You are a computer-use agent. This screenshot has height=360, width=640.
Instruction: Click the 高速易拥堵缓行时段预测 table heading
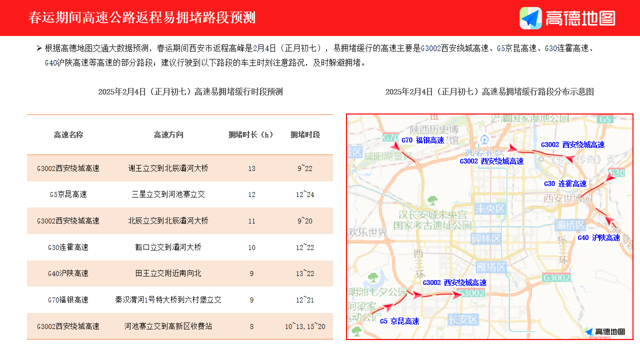[190, 92]
